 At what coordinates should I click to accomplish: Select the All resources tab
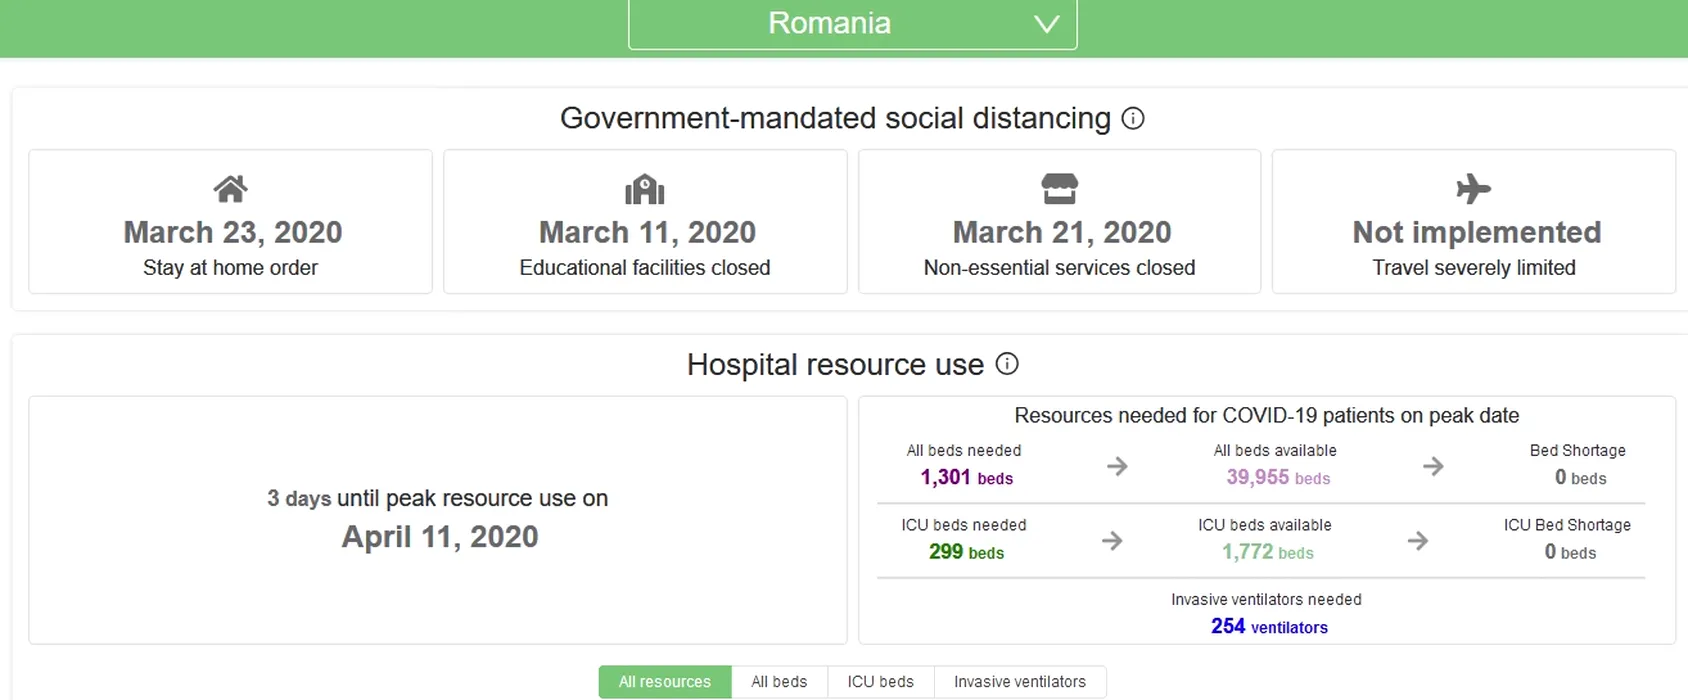[x=665, y=682]
